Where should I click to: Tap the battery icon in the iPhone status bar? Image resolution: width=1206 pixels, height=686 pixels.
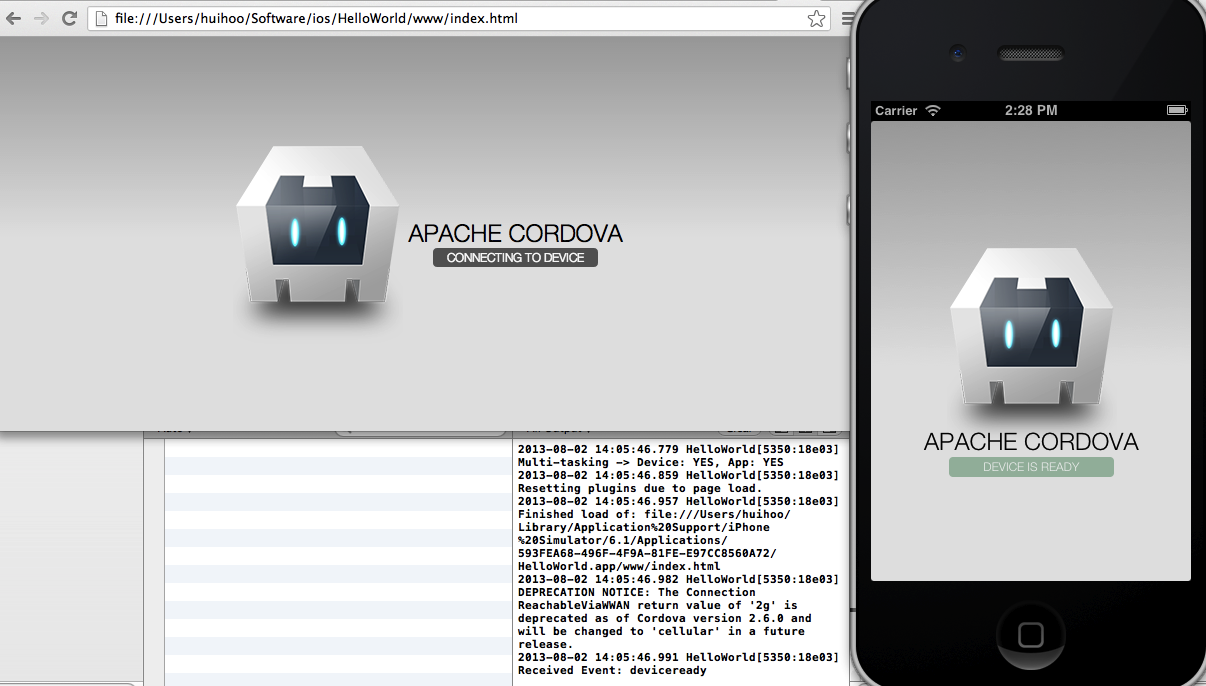(x=1176, y=110)
